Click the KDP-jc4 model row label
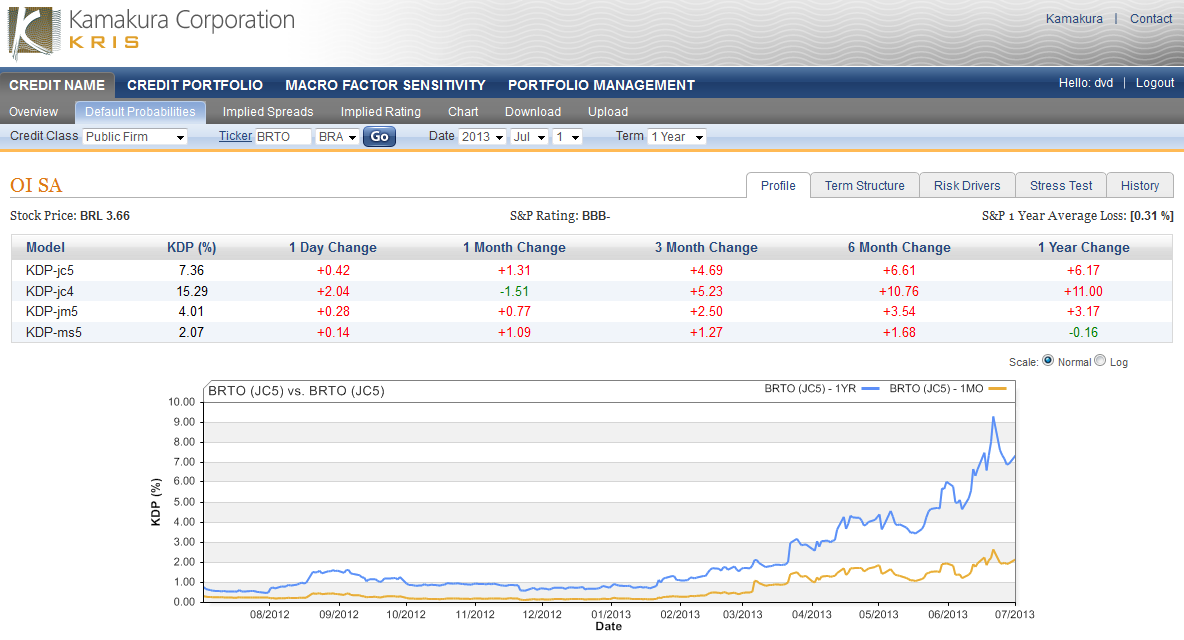1184x640 pixels. pos(50,291)
